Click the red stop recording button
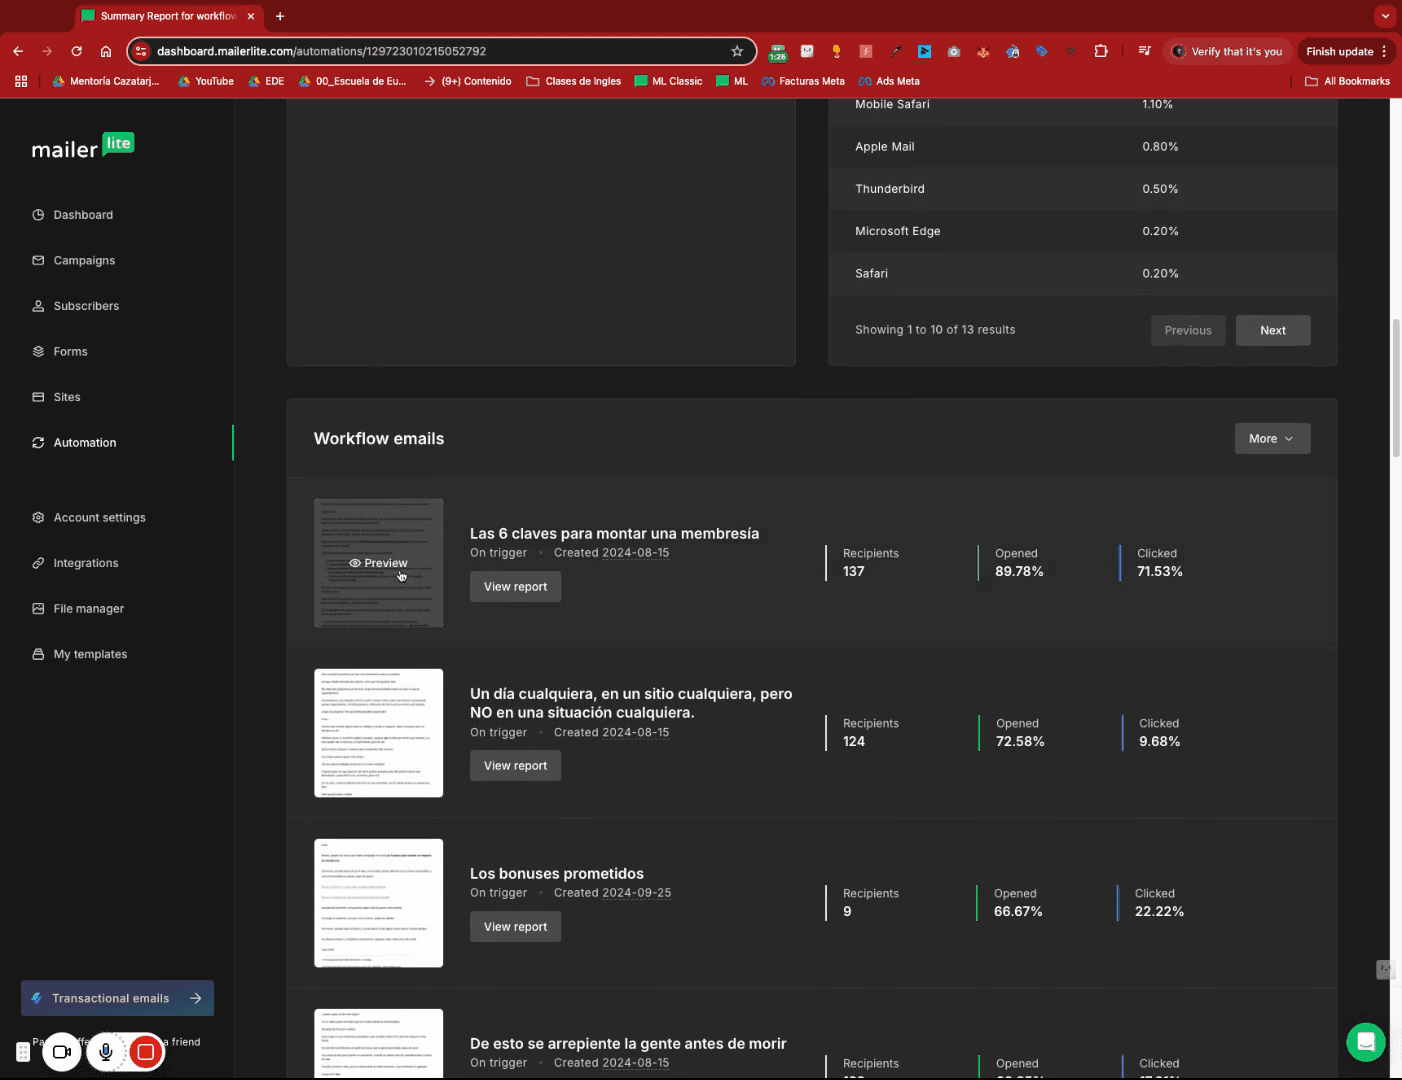 pos(146,1051)
